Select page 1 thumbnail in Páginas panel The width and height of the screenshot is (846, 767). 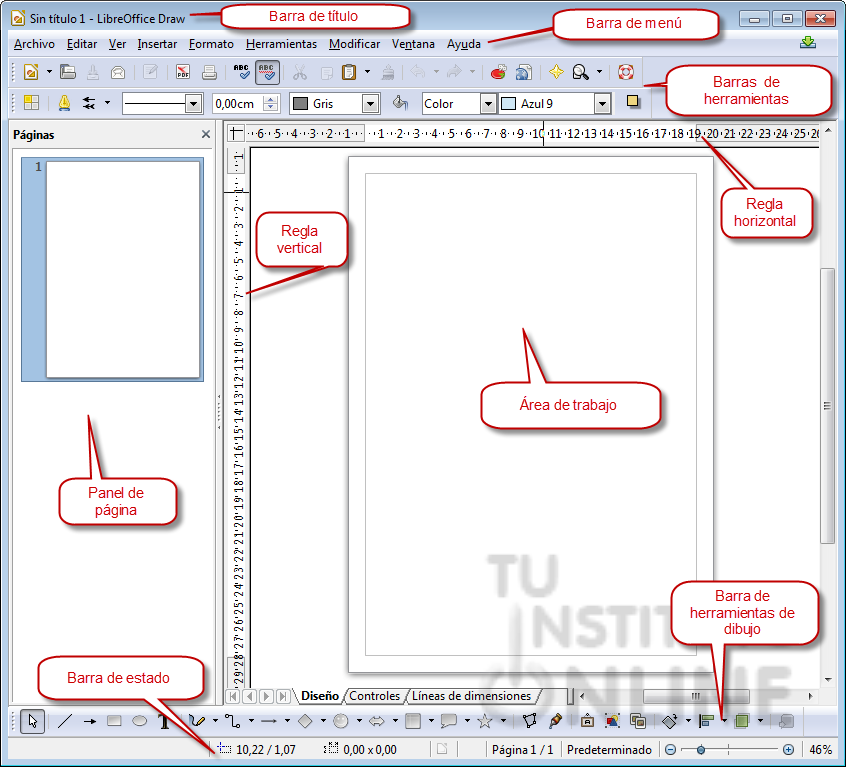(x=112, y=269)
